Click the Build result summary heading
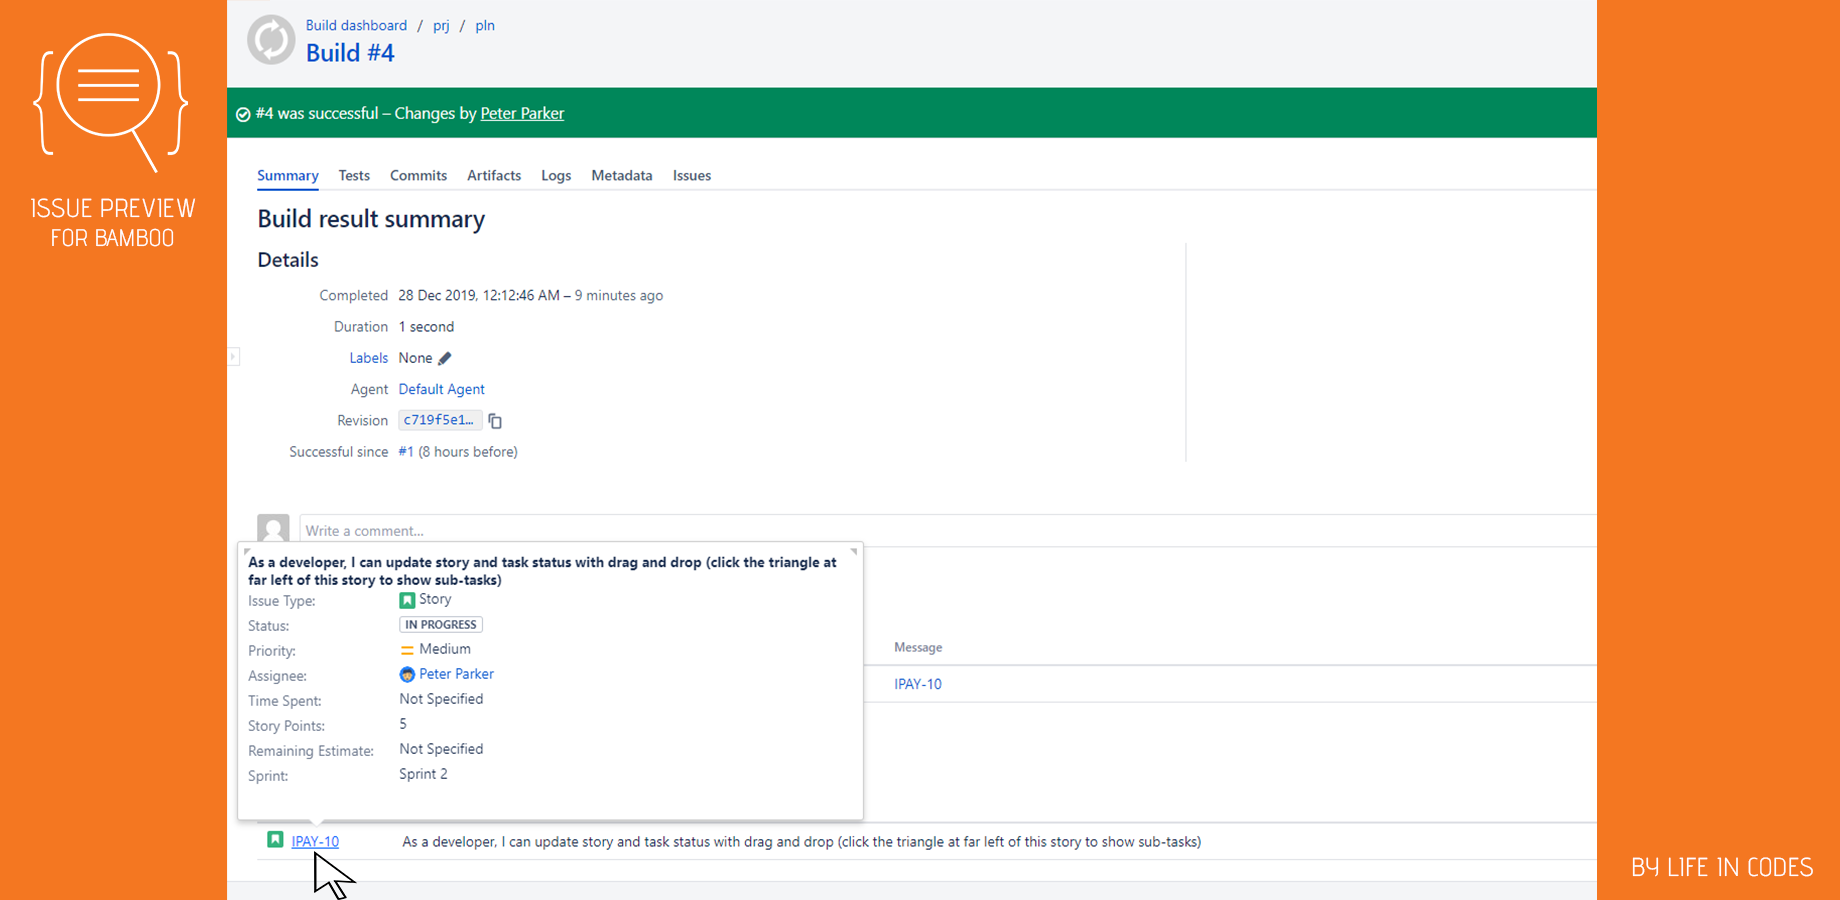The image size is (1840, 900). tap(371, 219)
